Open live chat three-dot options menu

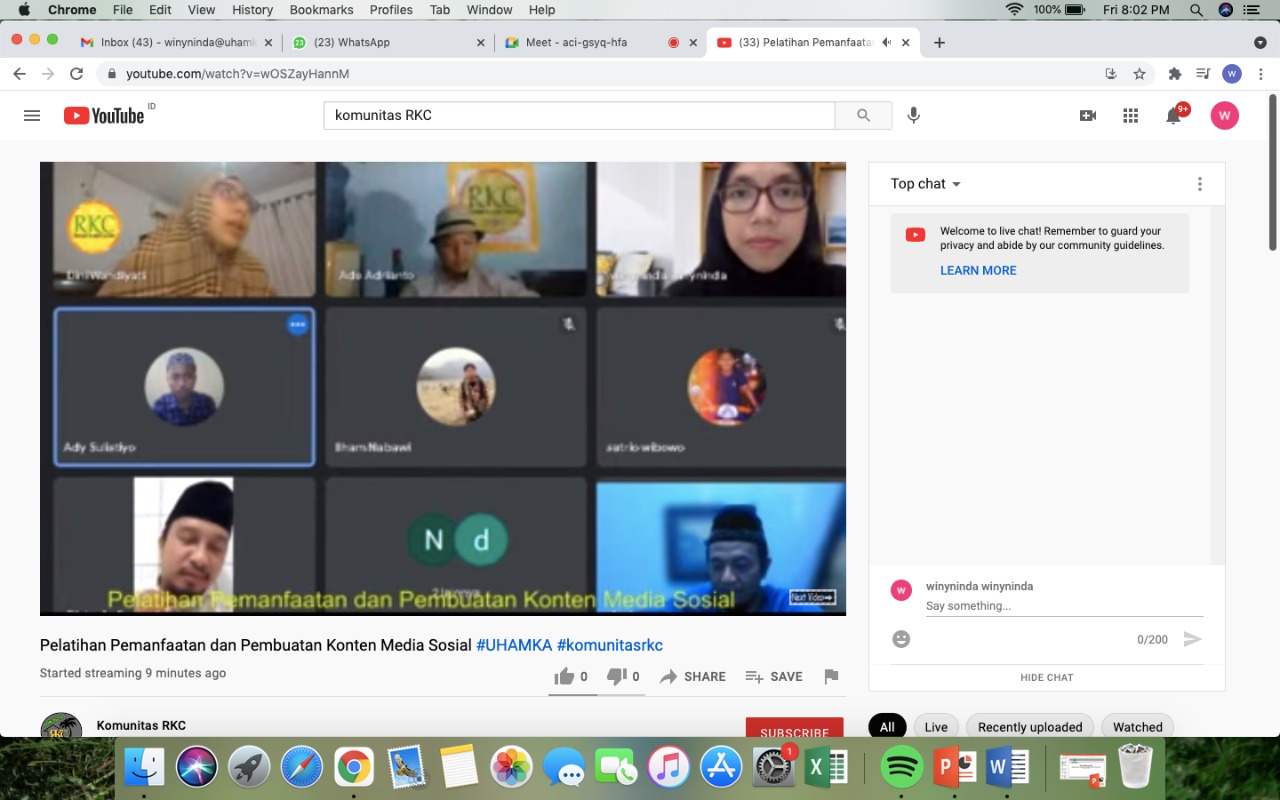pyautogui.click(x=1200, y=184)
